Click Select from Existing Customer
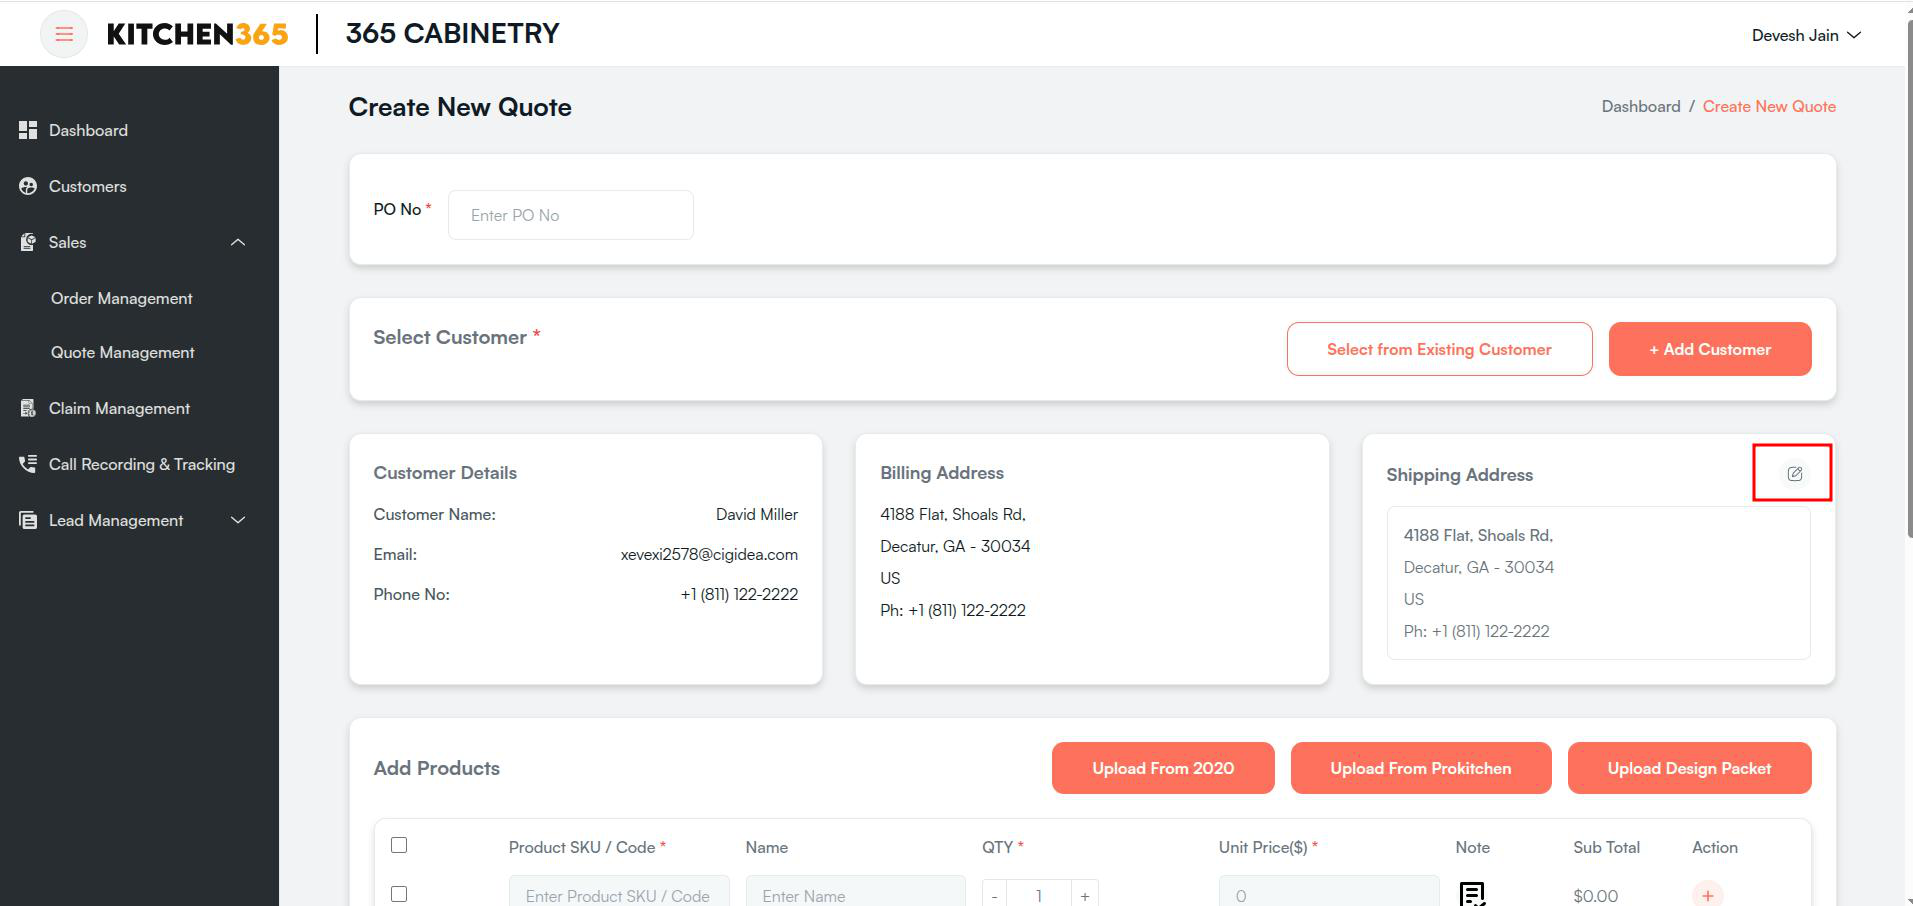Screen dimensions: 1913x906 point(1439,349)
